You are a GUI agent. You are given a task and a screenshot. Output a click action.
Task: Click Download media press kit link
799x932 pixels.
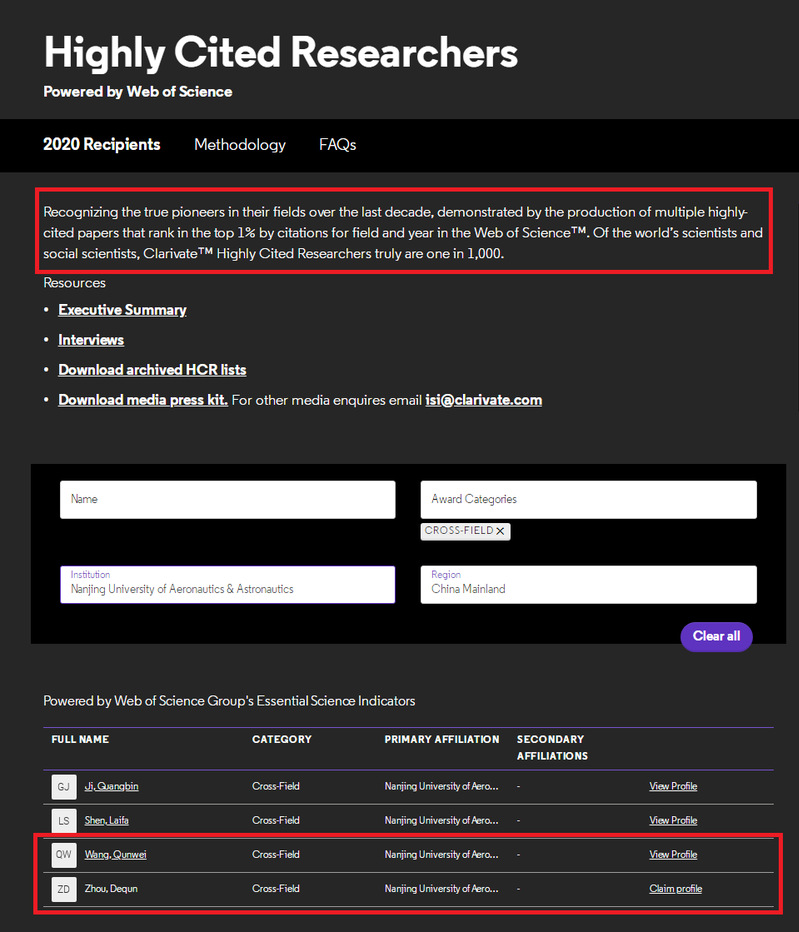[142, 400]
